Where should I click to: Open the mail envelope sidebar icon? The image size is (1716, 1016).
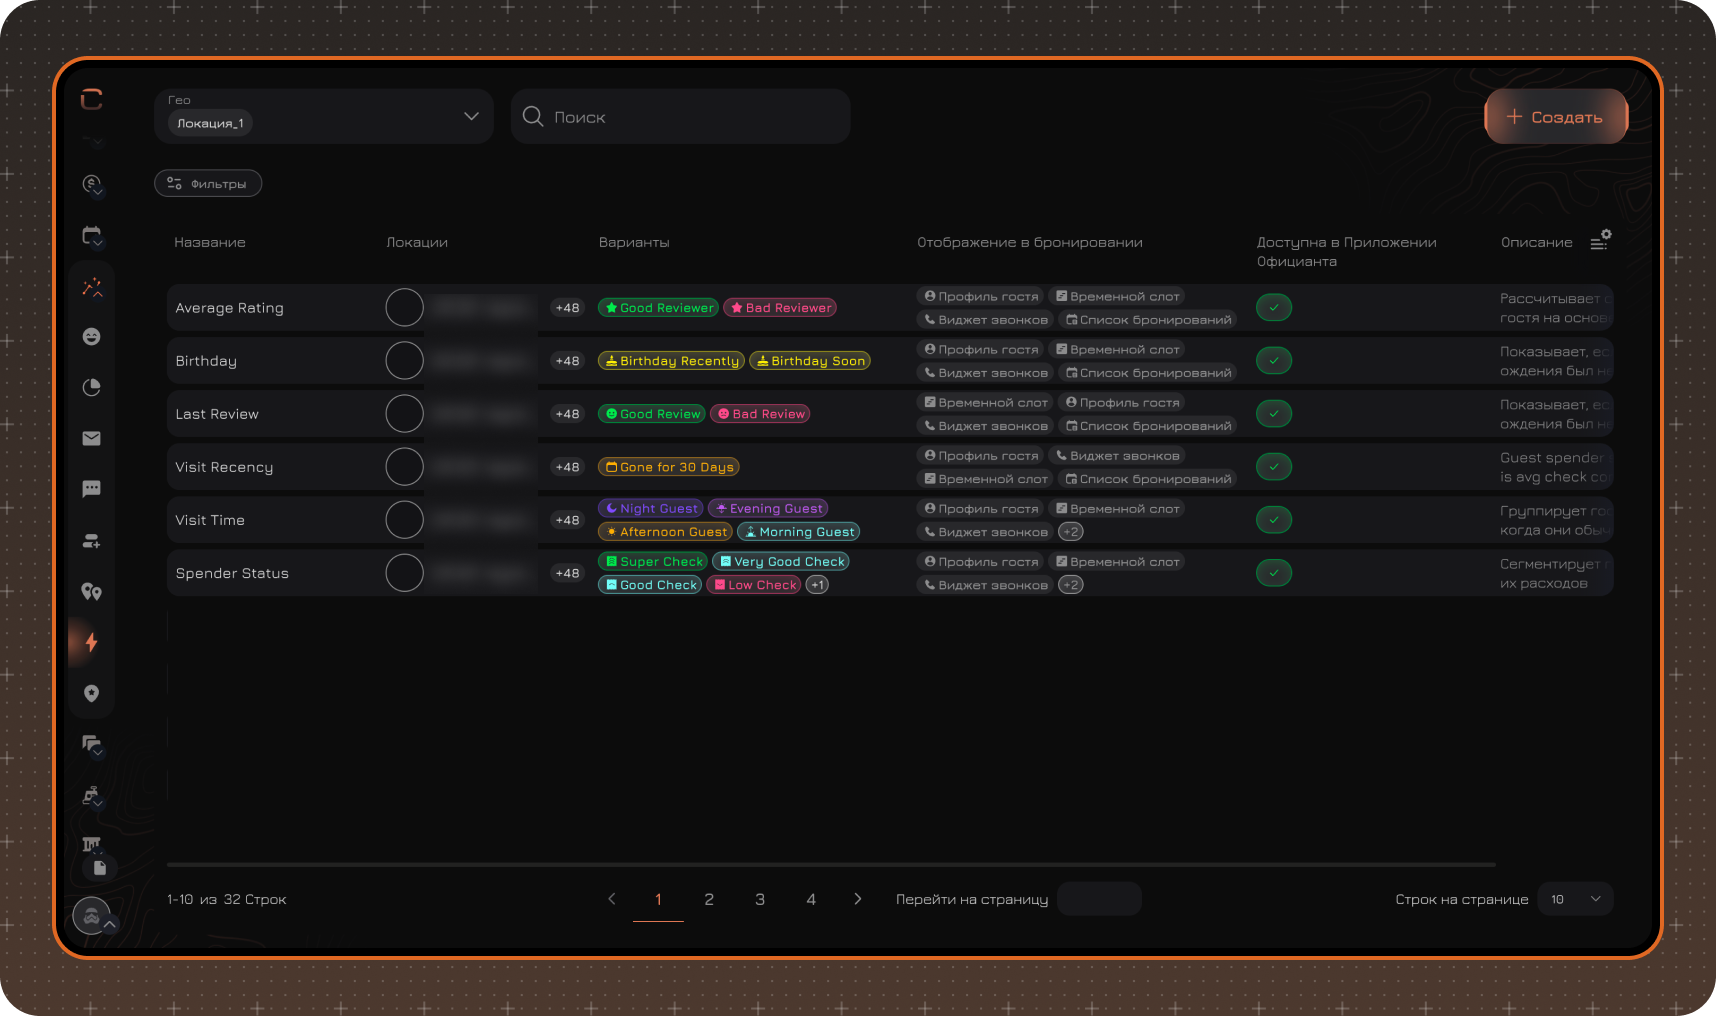tap(91, 438)
